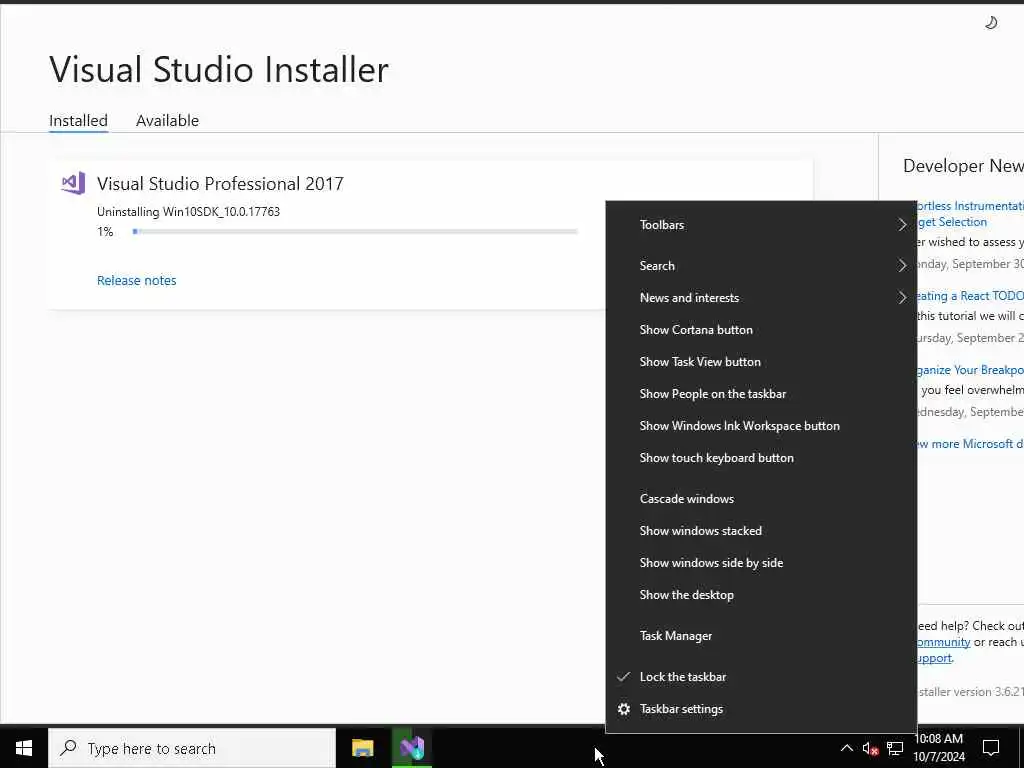Click the Developer News heading

tap(963, 166)
